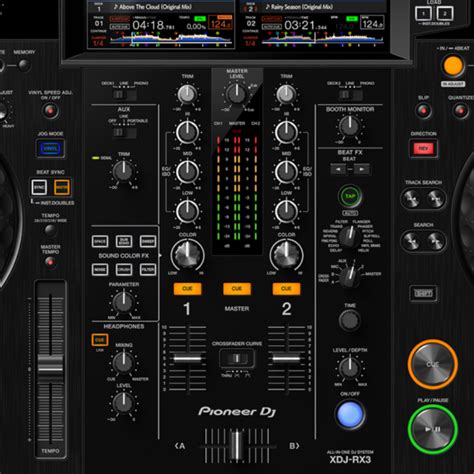This screenshot has height=474, width=474.
Task: Toggle channel 1 headphone CUE button
Action: [x=187, y=289]
